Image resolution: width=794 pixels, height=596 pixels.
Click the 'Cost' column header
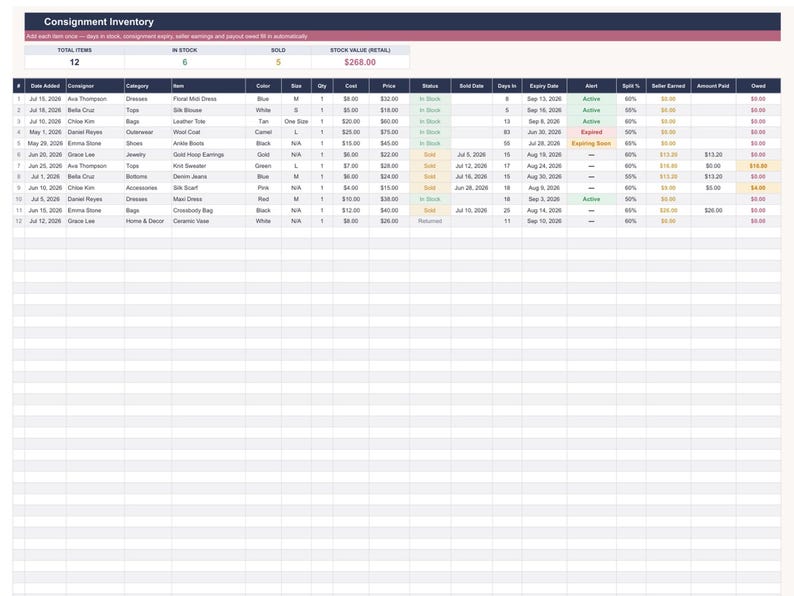[351, 86]
